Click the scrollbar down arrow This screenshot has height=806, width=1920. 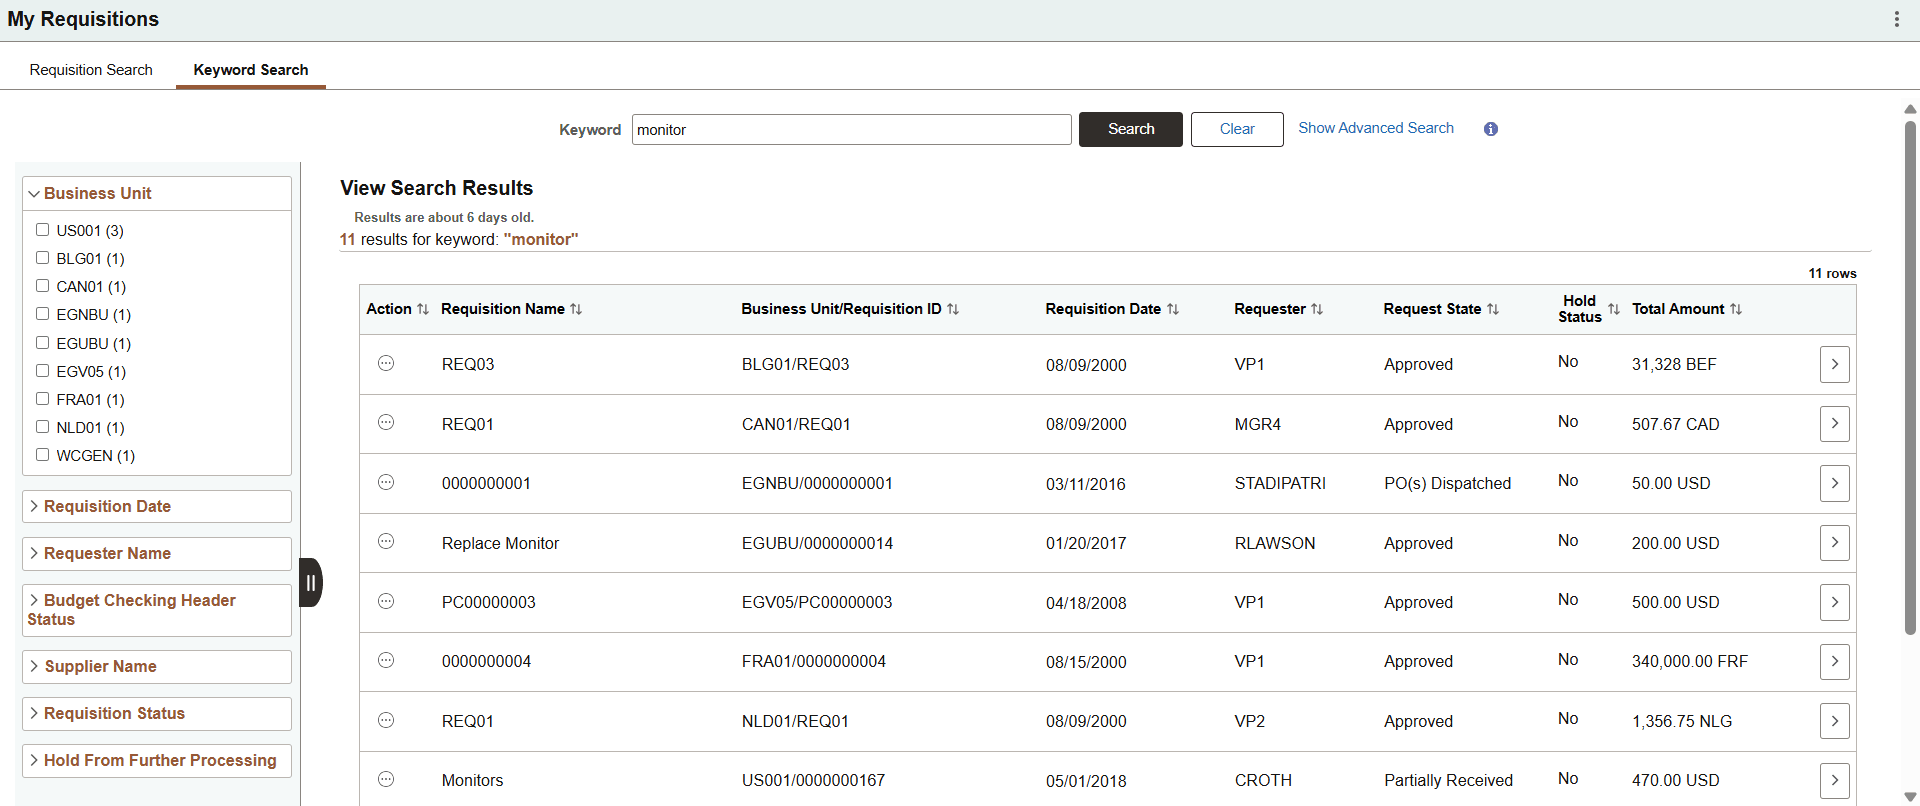pyautogui.click(x=1910, y=797)
